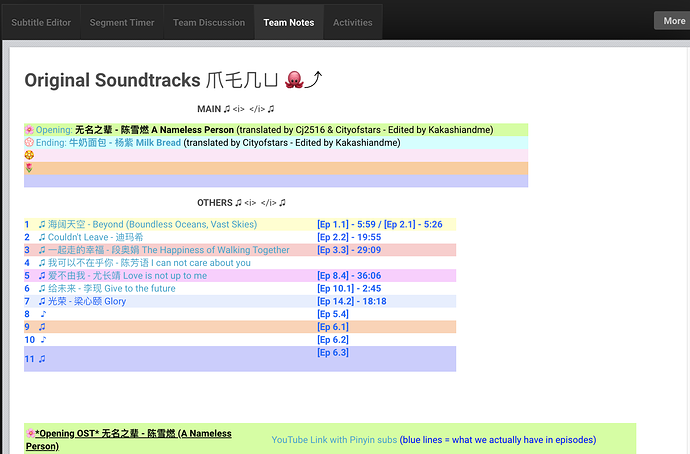Switch to the Segment Timer tab
This screenshot has width=690, height=454.
tap(122, 22)
